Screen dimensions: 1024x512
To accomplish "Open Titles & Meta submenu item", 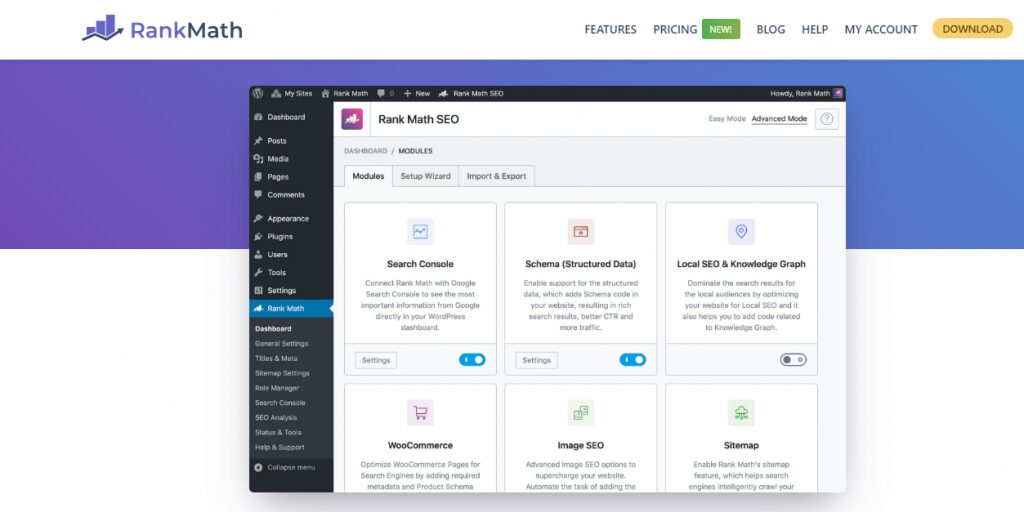I will (x=276, y=359).
